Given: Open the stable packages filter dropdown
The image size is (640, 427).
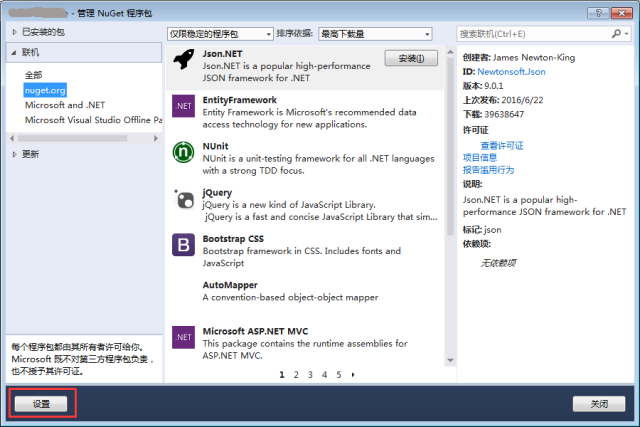Looking at the screenshot, I should [x=220, y=34].
